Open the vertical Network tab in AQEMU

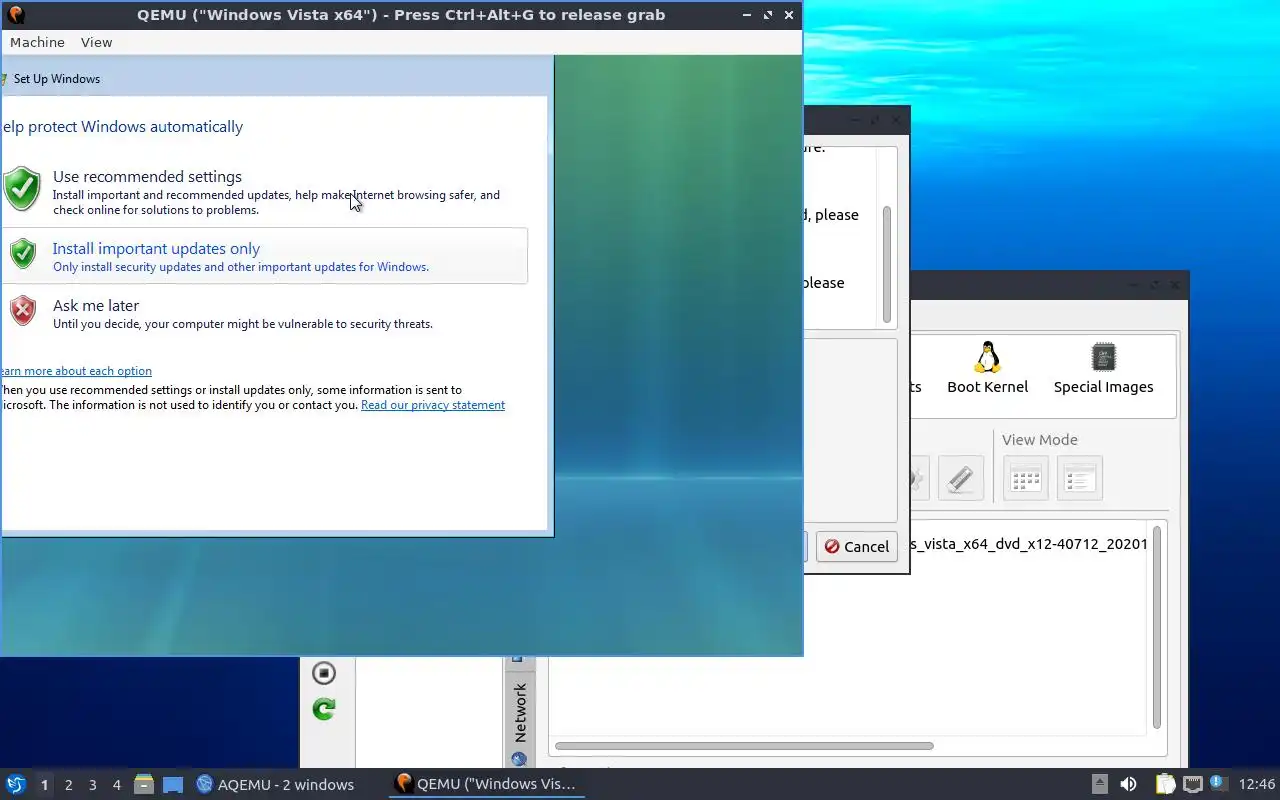tap(519, 710)
